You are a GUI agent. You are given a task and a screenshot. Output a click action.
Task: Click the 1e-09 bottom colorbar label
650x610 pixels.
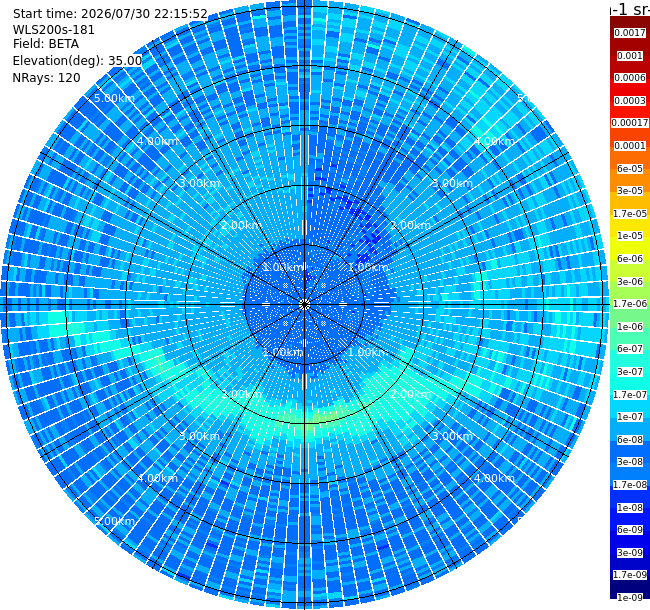[630, 597]
